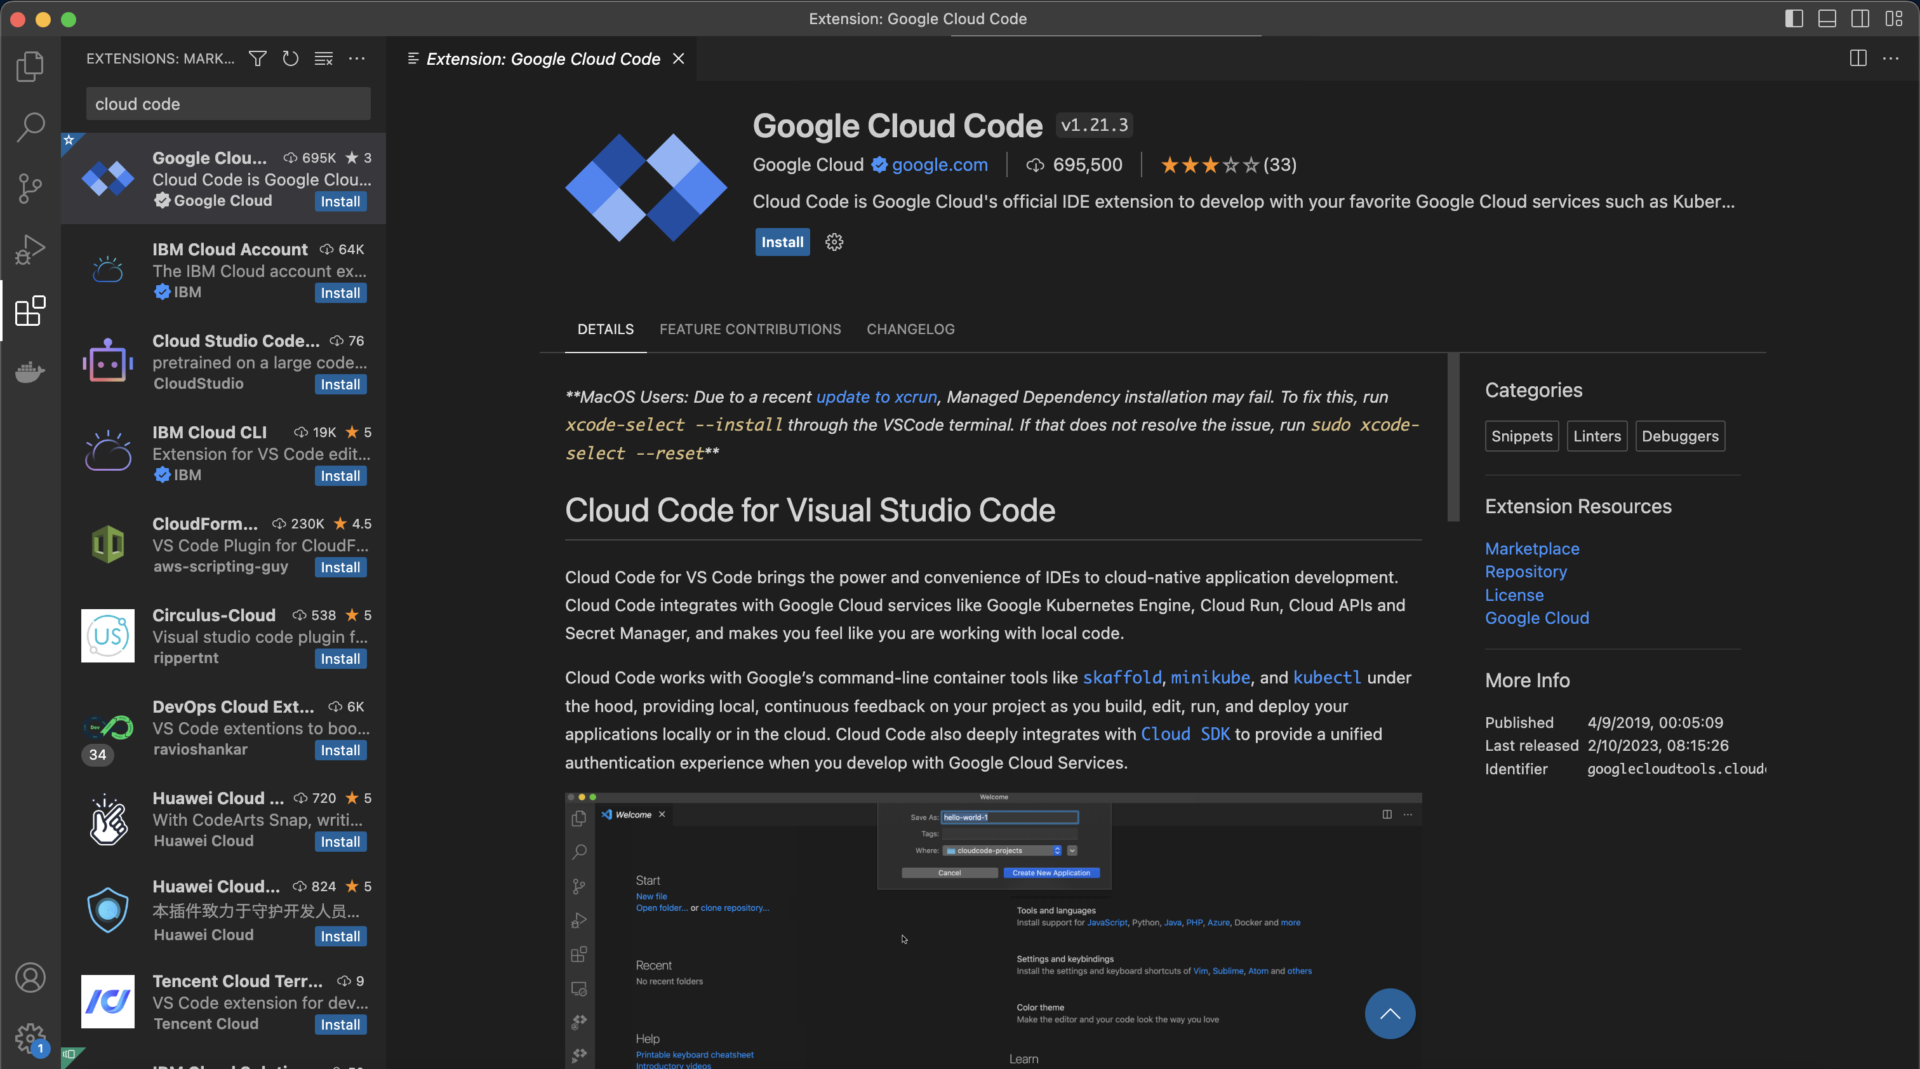The image size is (1920, 1069).
Task: Toggle the secondary side bar layout button
Action: (x=1860, y=18)
